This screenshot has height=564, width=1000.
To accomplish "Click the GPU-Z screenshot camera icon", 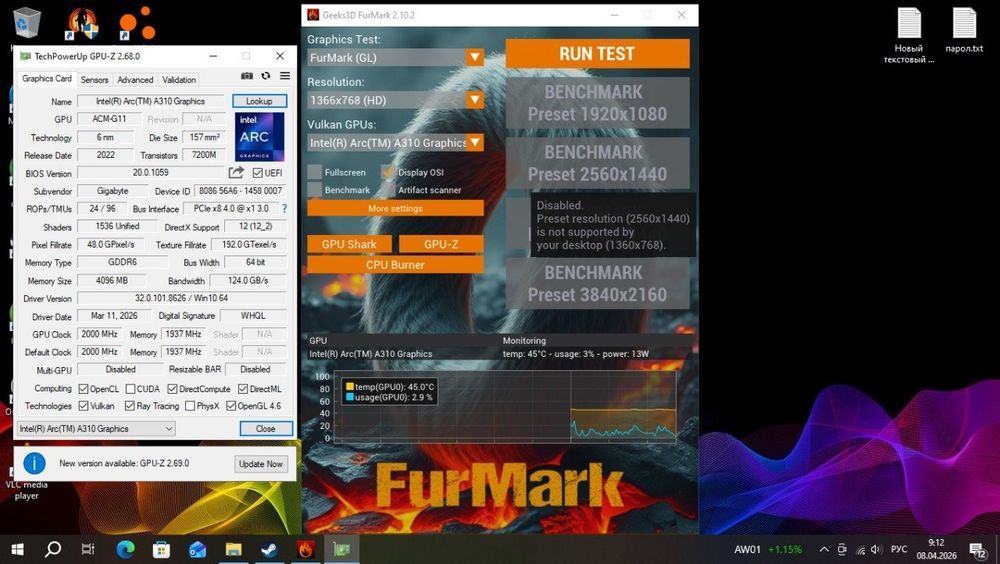I will (x=247, y=76).
